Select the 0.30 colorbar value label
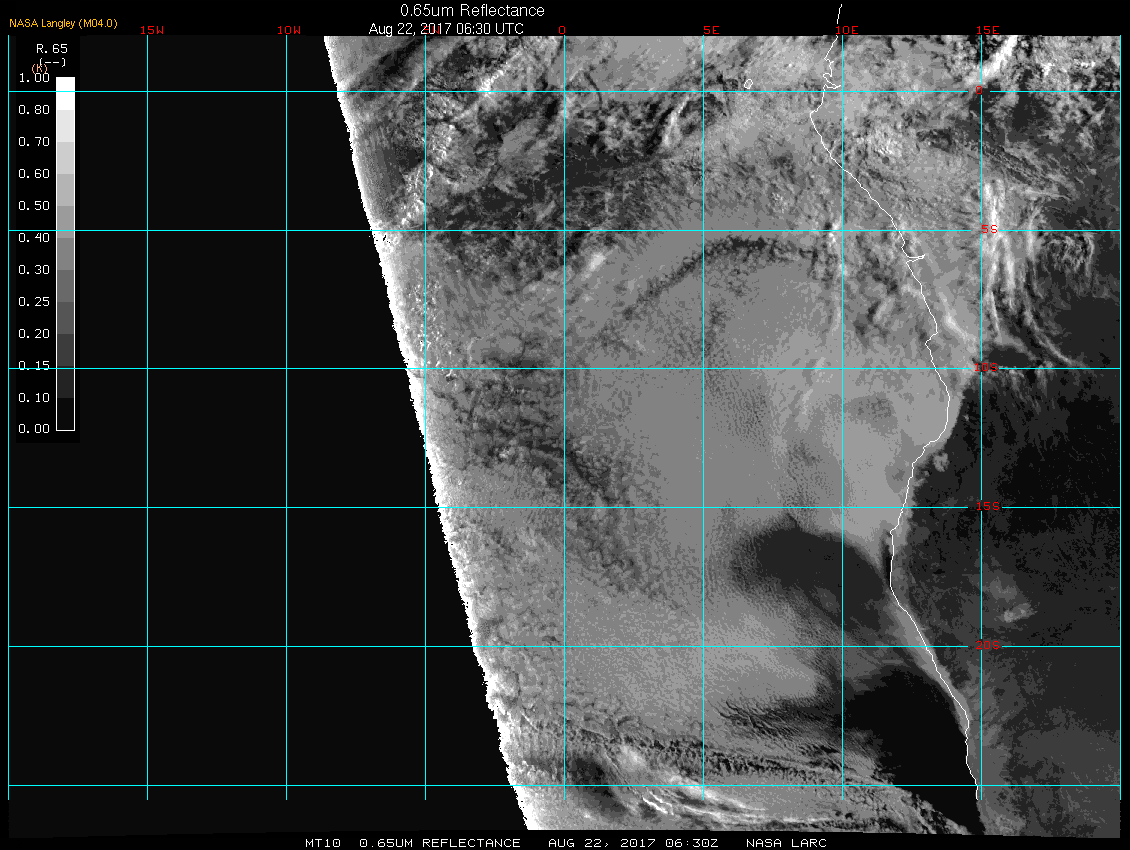This screenshot has width=1130, height=850. 34,270
